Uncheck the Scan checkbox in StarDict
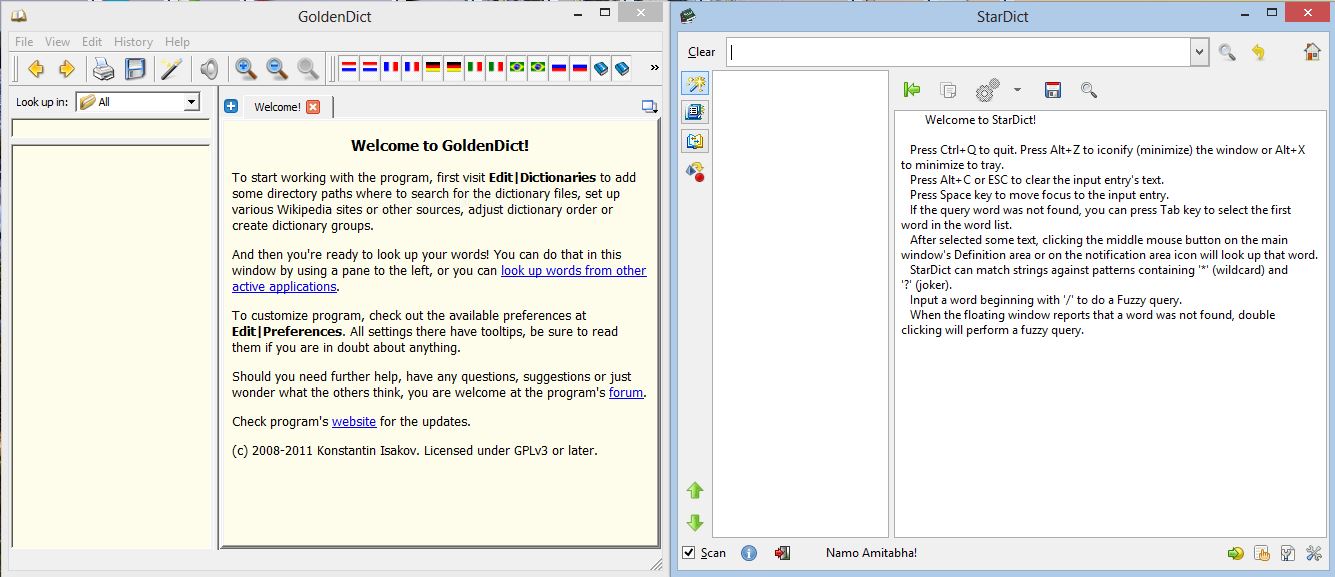 689,553
